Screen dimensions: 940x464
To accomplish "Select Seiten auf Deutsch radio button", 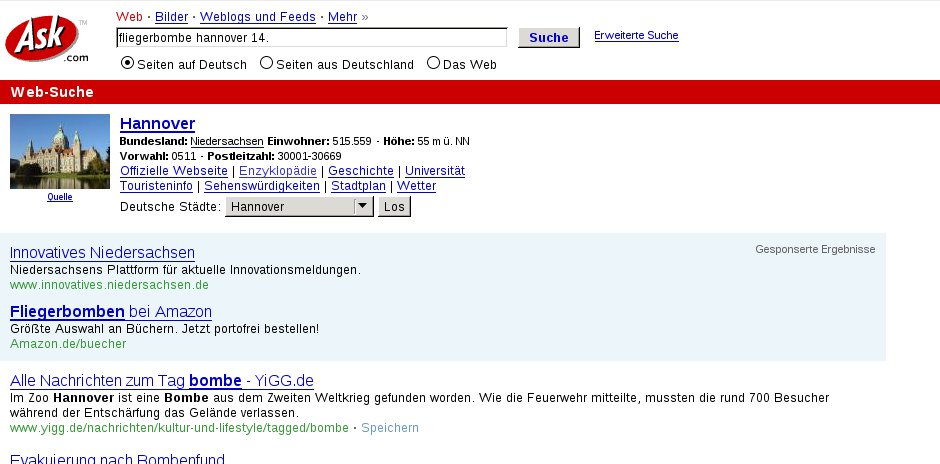I will pos(128,63).
